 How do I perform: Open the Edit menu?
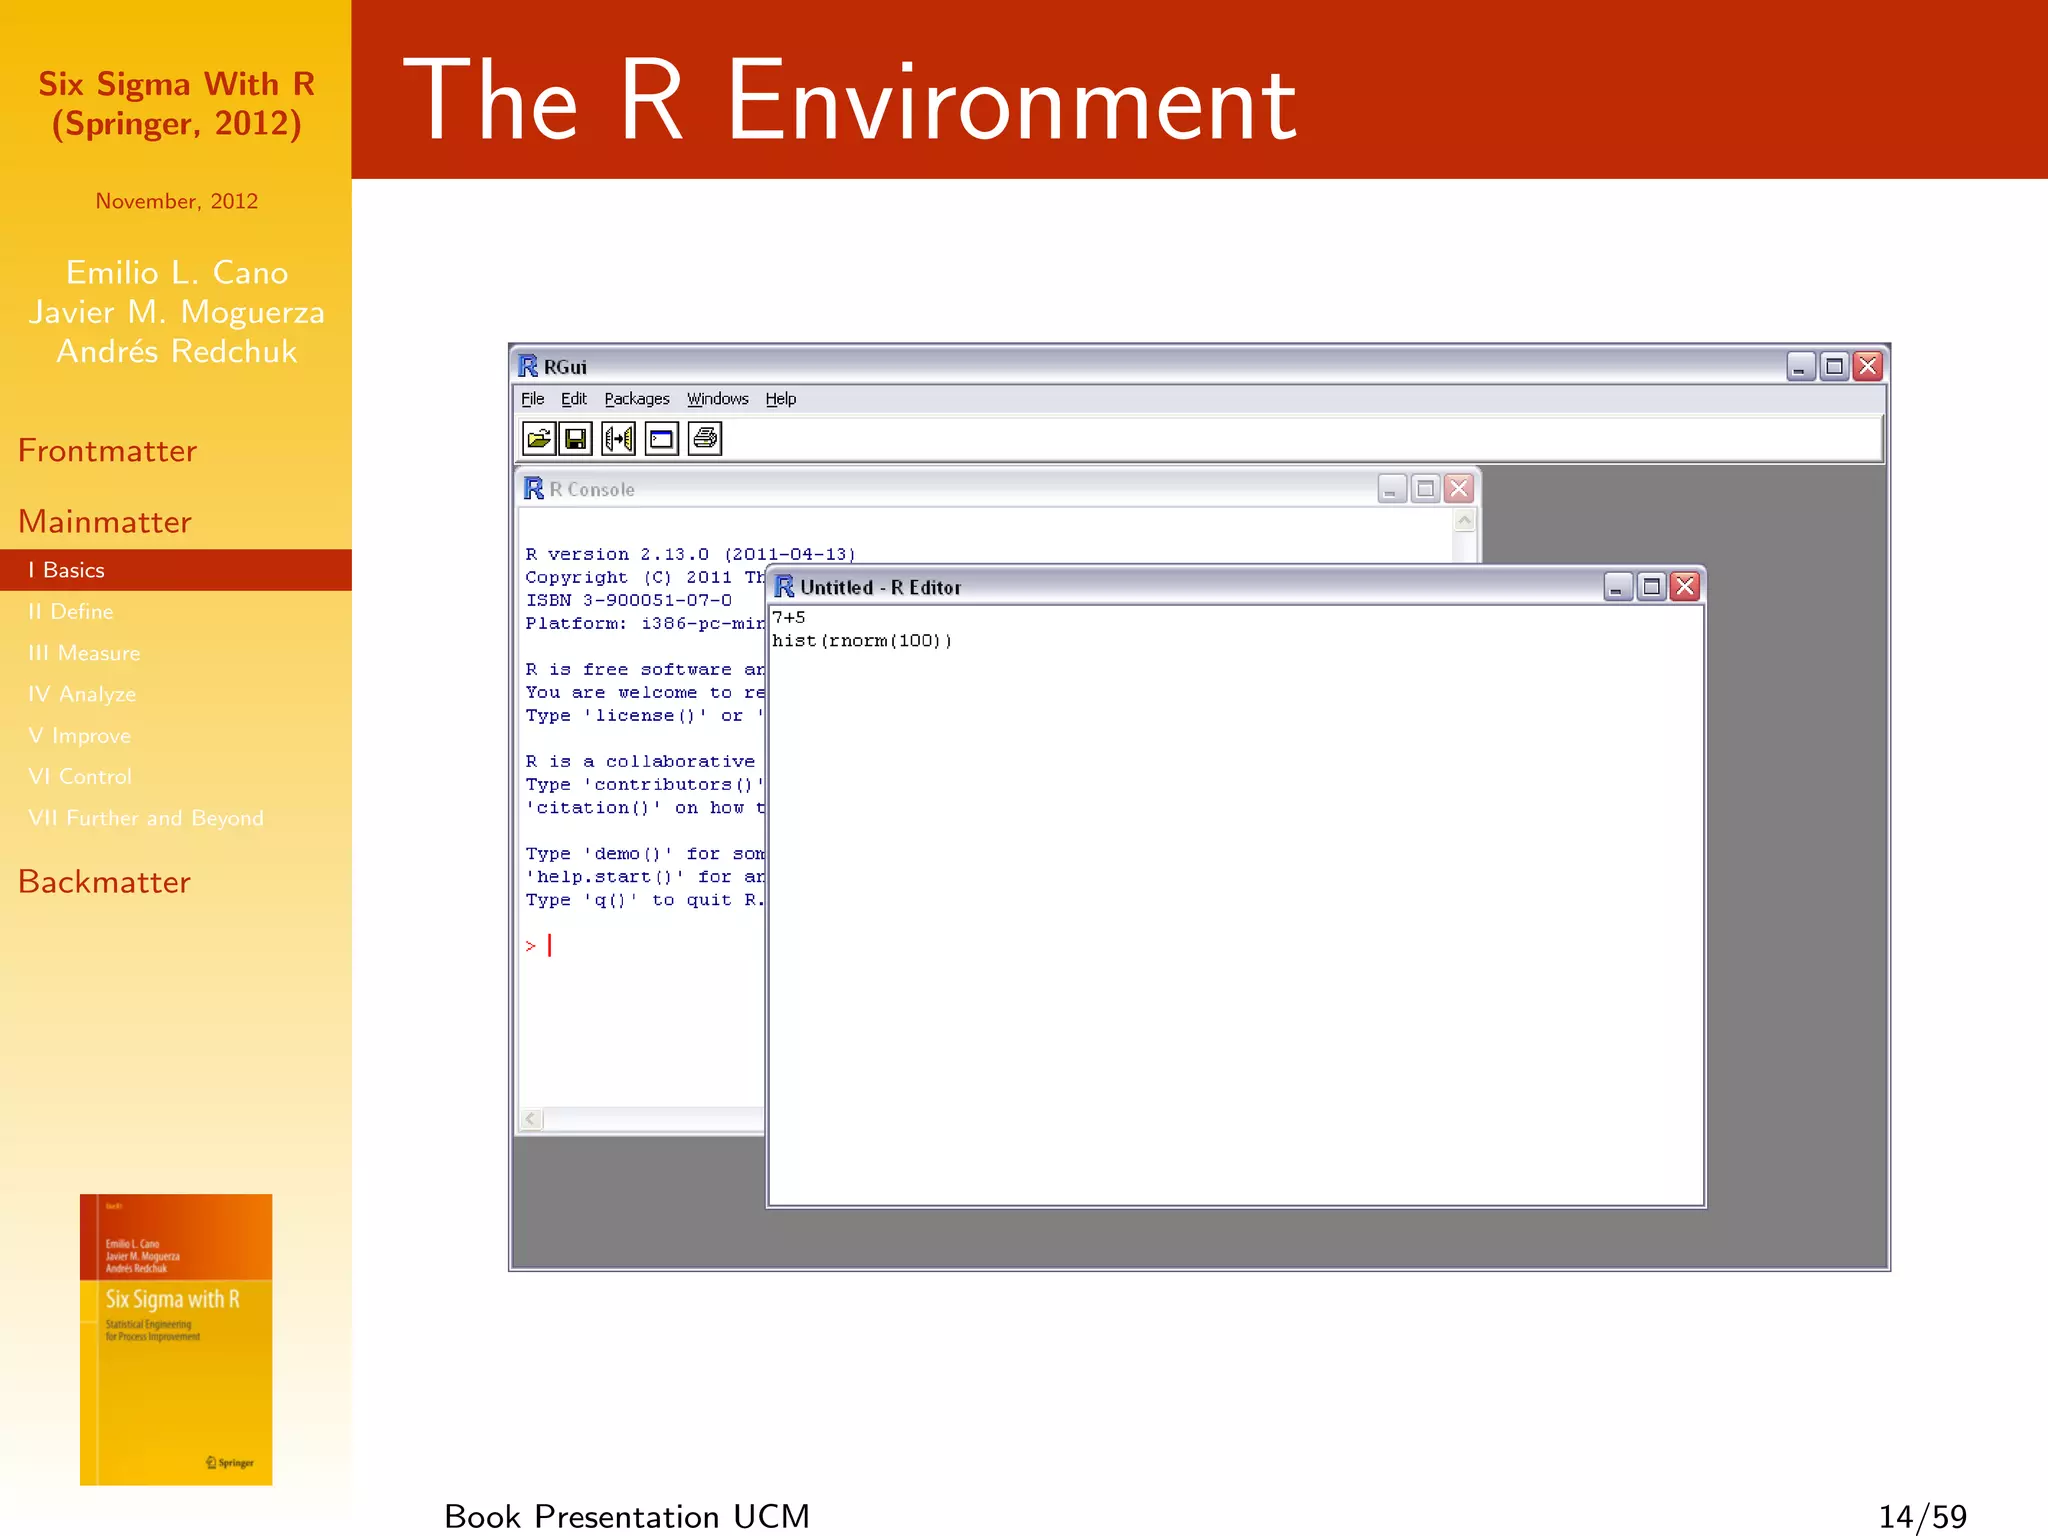[573, 399]
